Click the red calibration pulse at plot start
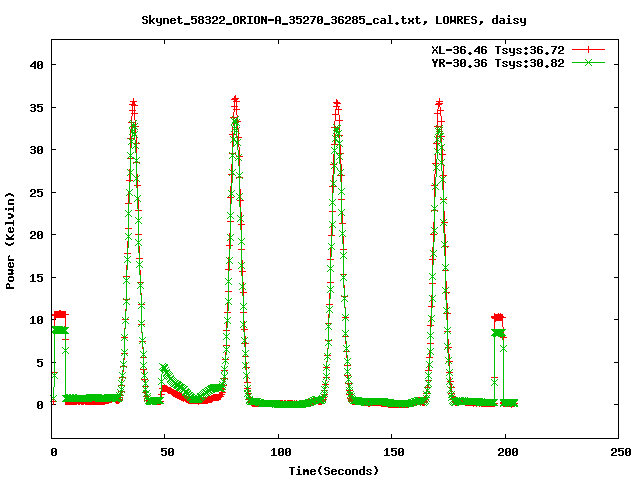 [60, 314]
